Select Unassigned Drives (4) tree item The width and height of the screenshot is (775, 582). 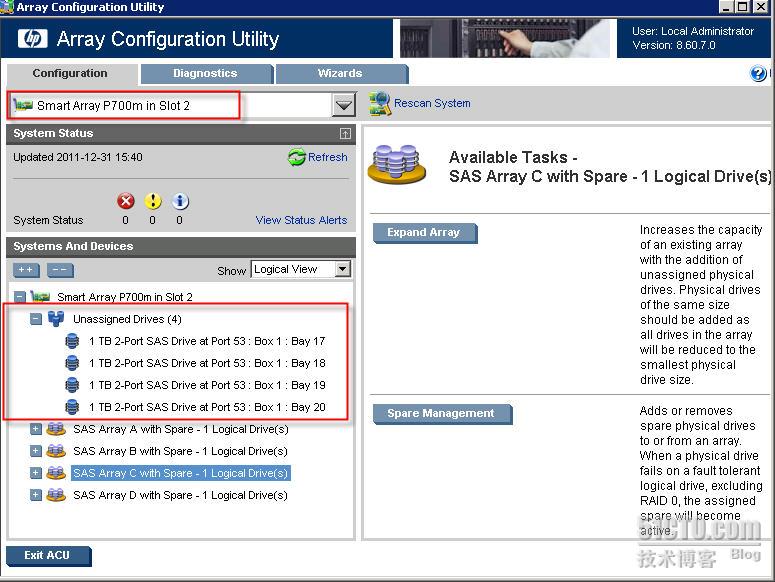[127, 319]
